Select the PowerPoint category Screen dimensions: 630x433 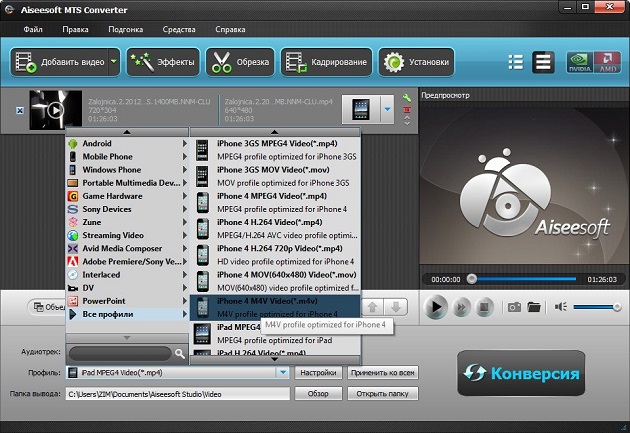pyautogui.click(x=127, y=301)
